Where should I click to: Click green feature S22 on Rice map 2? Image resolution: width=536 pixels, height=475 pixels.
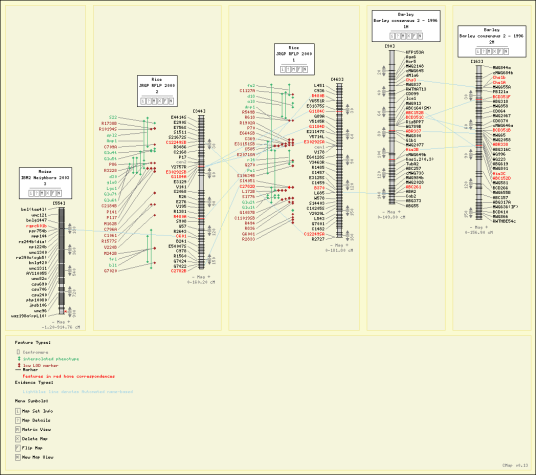(113, 117)
